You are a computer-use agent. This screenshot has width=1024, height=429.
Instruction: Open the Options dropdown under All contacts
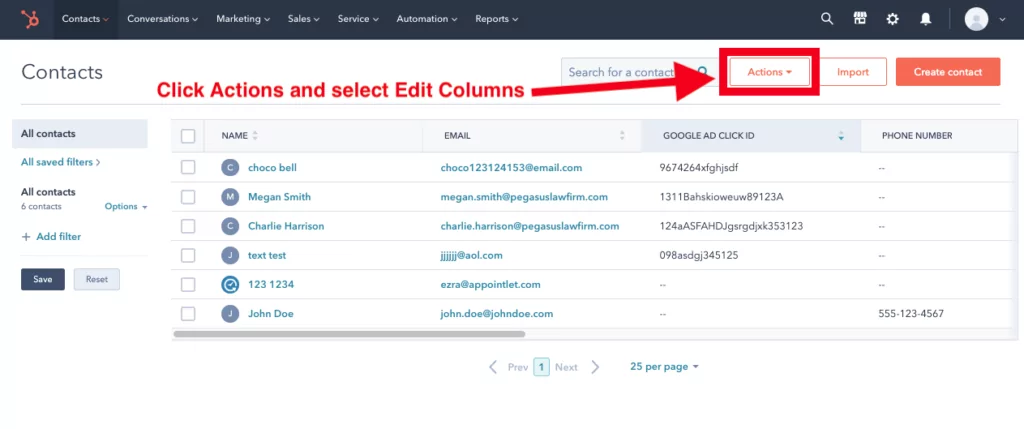pyautogui.click(x=126, y=206)
